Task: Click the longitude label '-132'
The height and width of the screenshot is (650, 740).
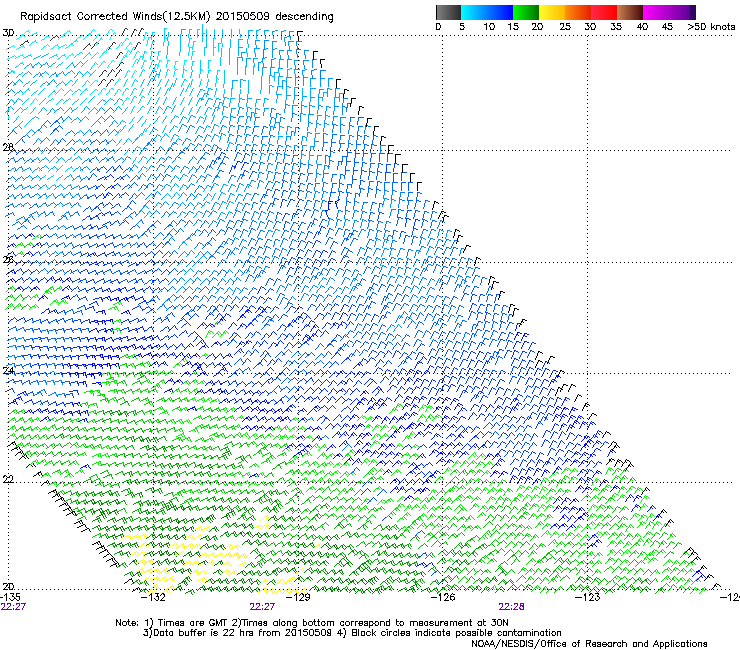Action: click(x=154, y=597)
